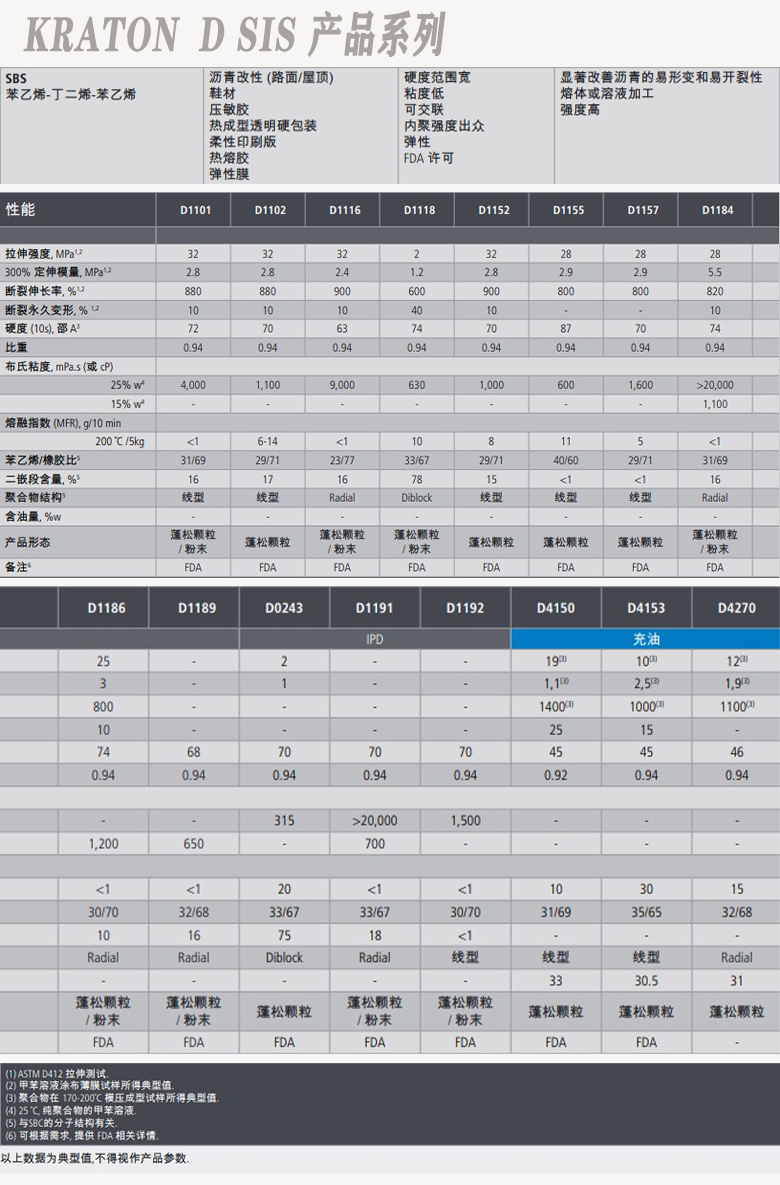Click the D0243 column header
Image resolution: width=780 pixels, height=1185 pixels.
pyautogui.click(x=284, y=608)
